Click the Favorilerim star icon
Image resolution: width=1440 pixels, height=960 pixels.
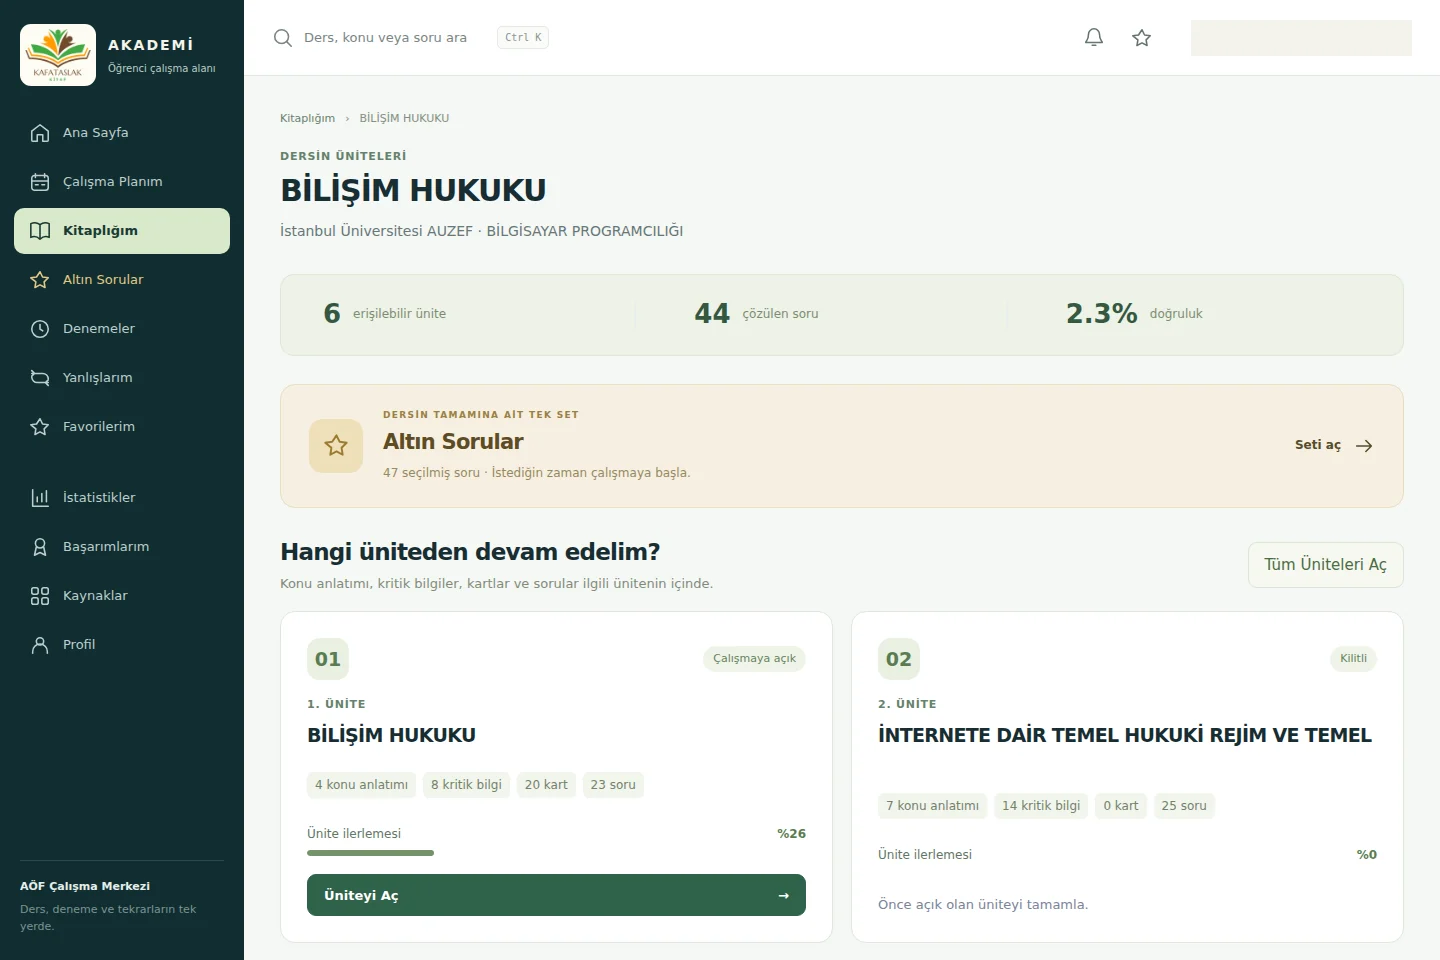click(40, 427)
